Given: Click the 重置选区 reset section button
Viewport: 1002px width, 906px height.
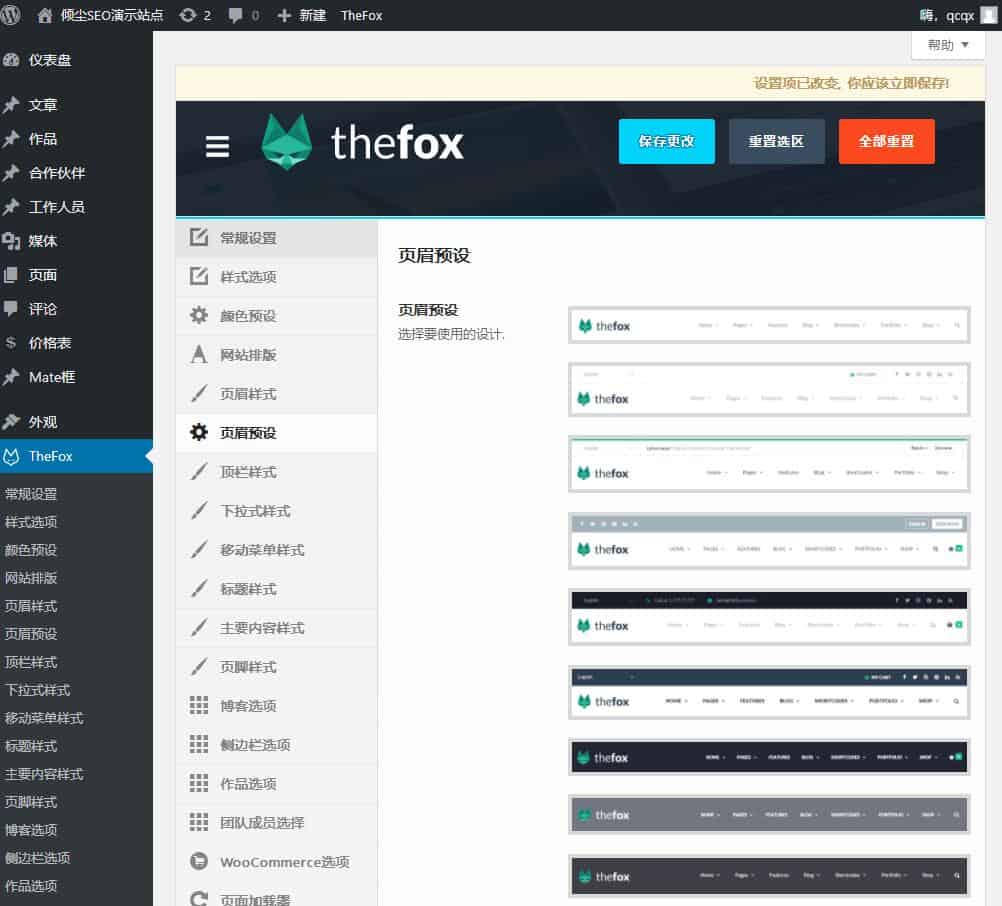Looking at the screenshot, I should [776, 141].
